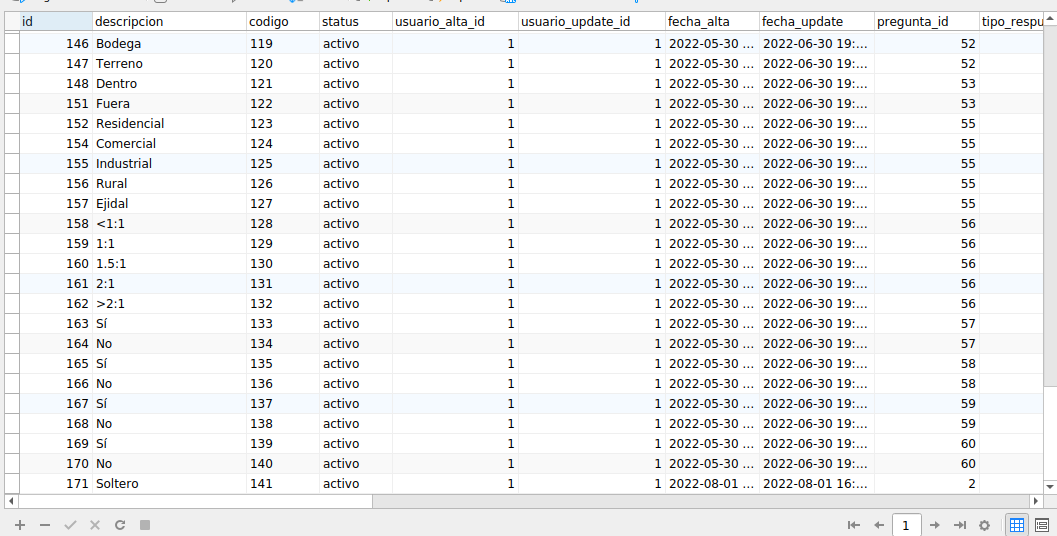
Task: Switch to grid view
Action: (x=1017, y=525)
